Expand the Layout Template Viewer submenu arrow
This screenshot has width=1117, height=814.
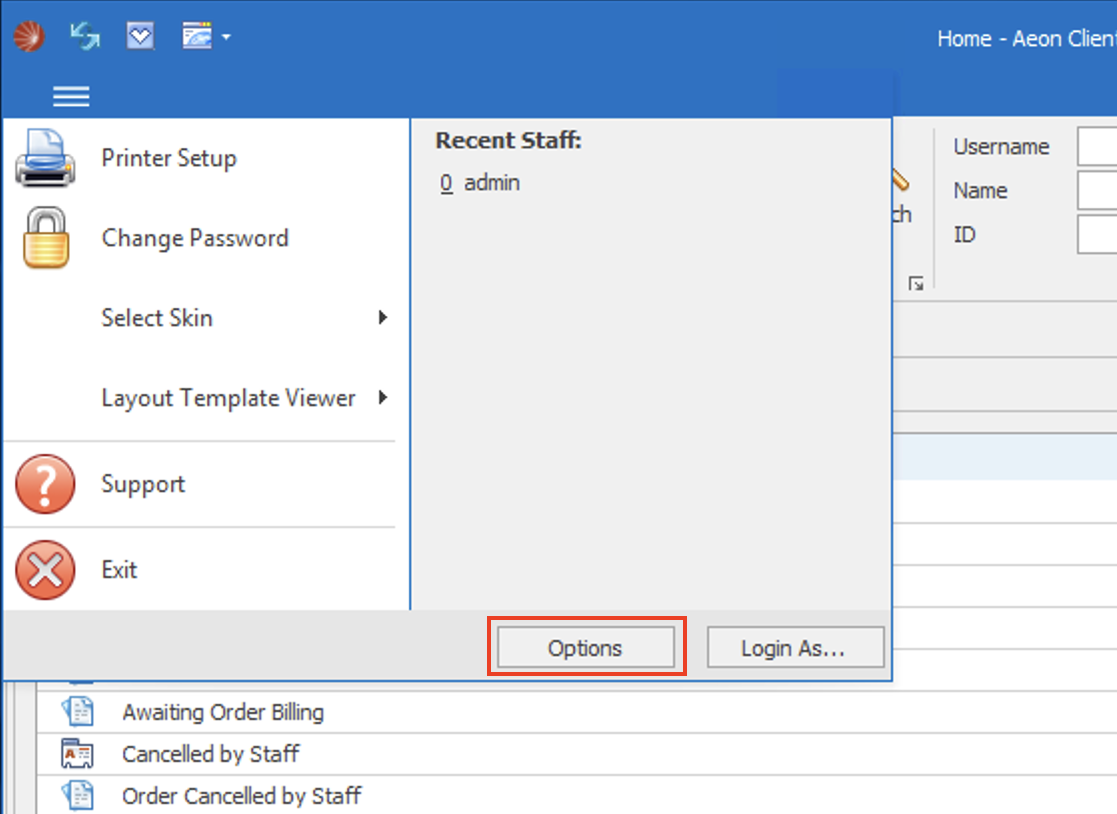click(x=382, y=398)
